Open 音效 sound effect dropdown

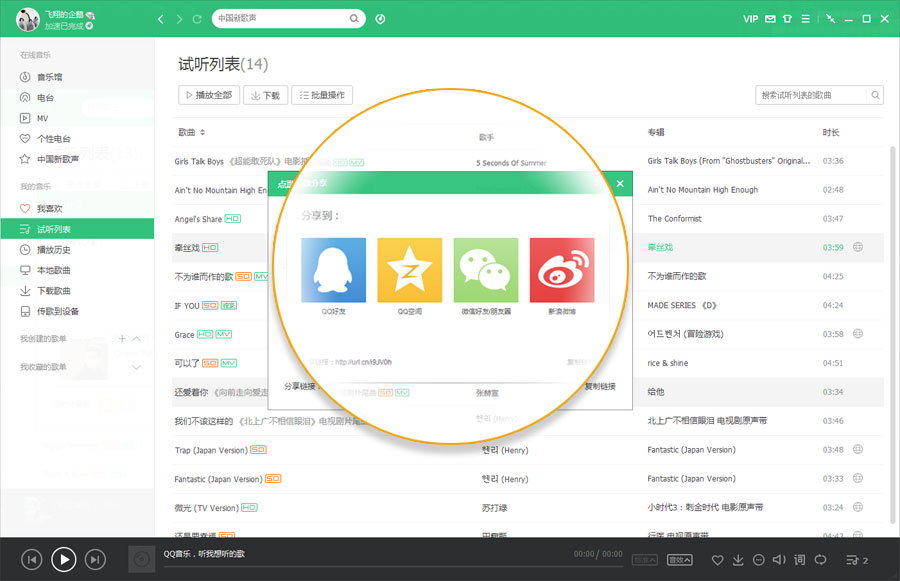click(680, 560)
